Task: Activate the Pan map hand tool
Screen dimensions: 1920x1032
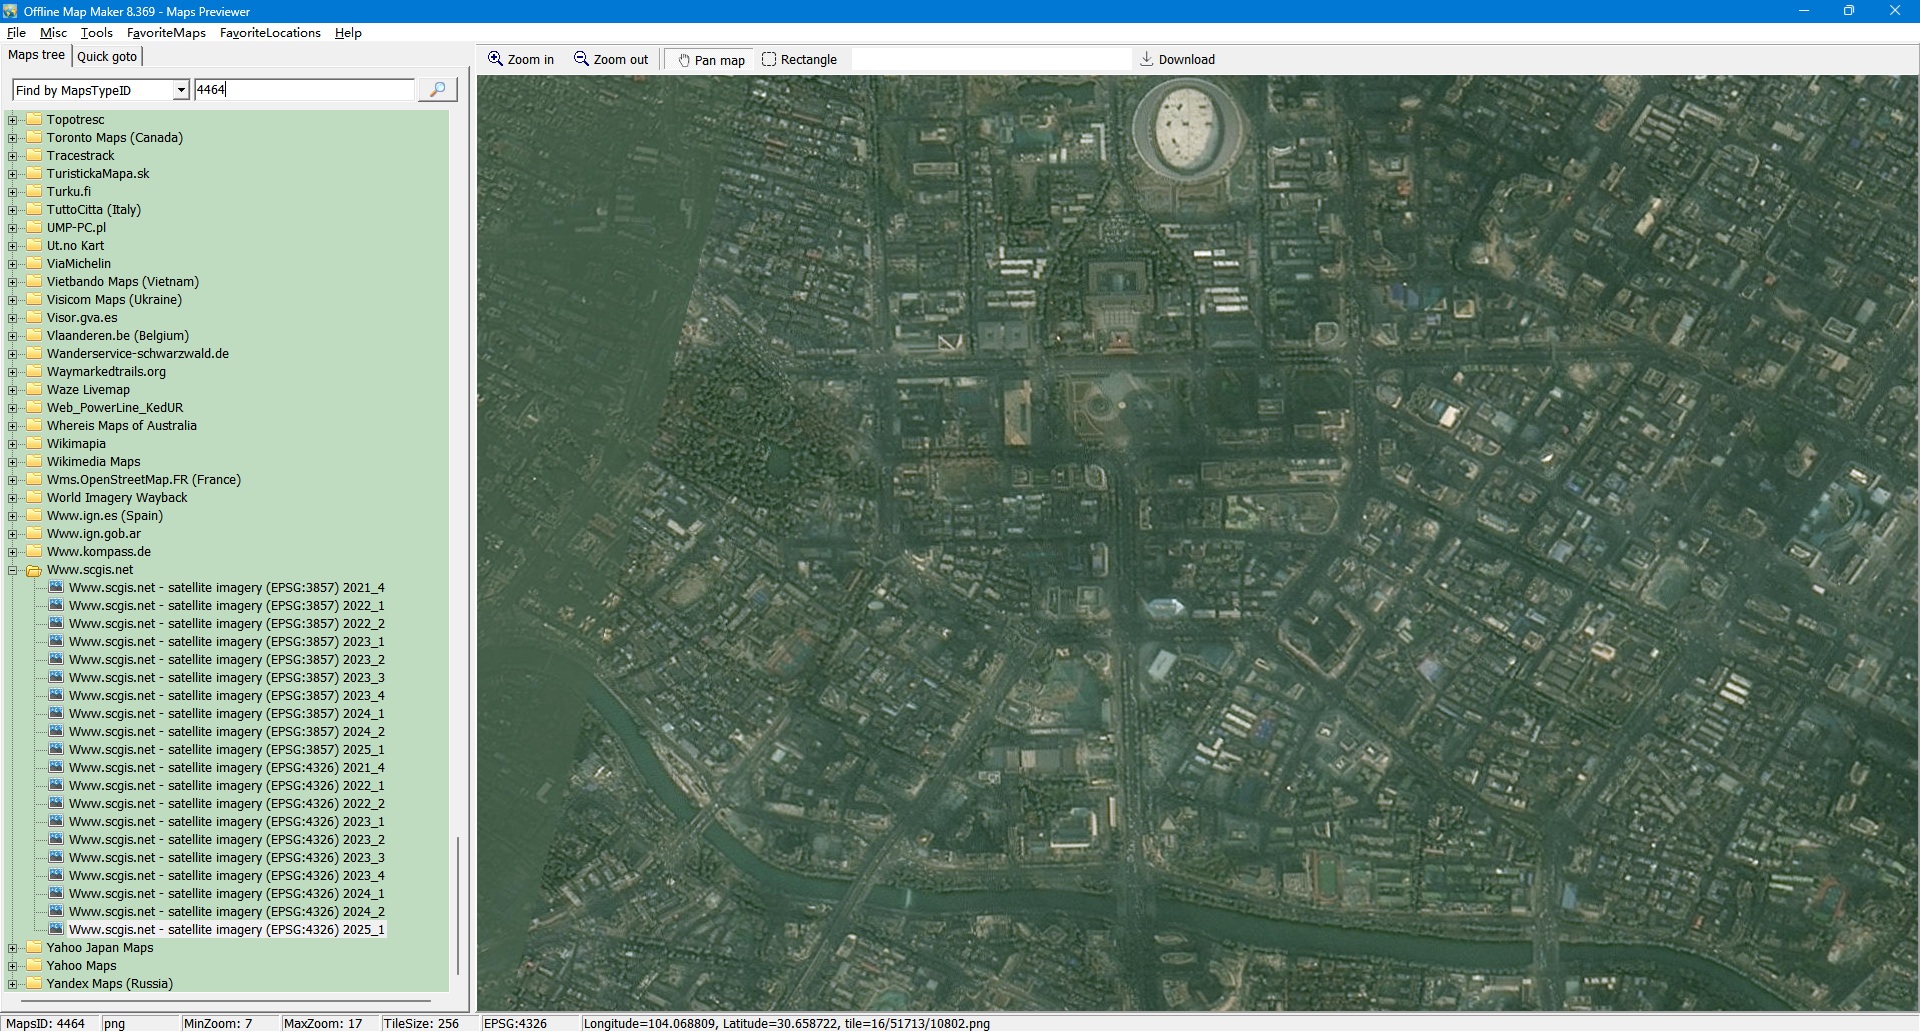Action: (711, 60)
